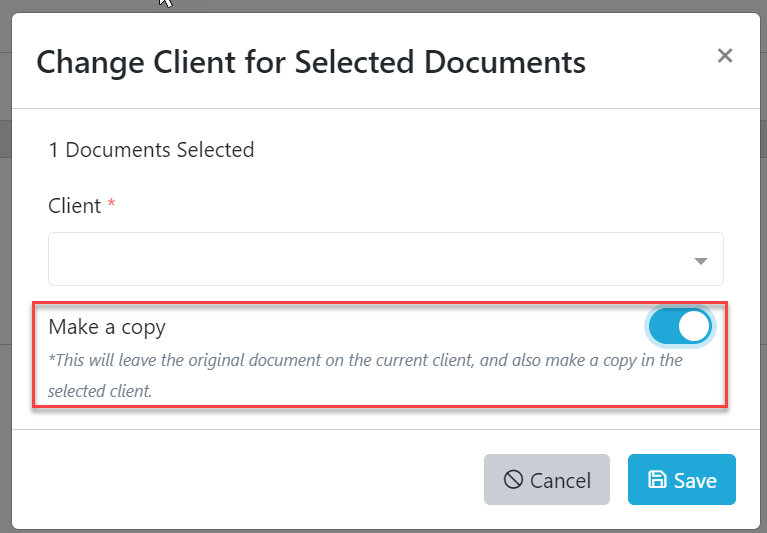Image resolution: width=767 pixels, height=533 pixels.
Task: Click the white knob of the copy toggle
Action: (x=693, y=326)
